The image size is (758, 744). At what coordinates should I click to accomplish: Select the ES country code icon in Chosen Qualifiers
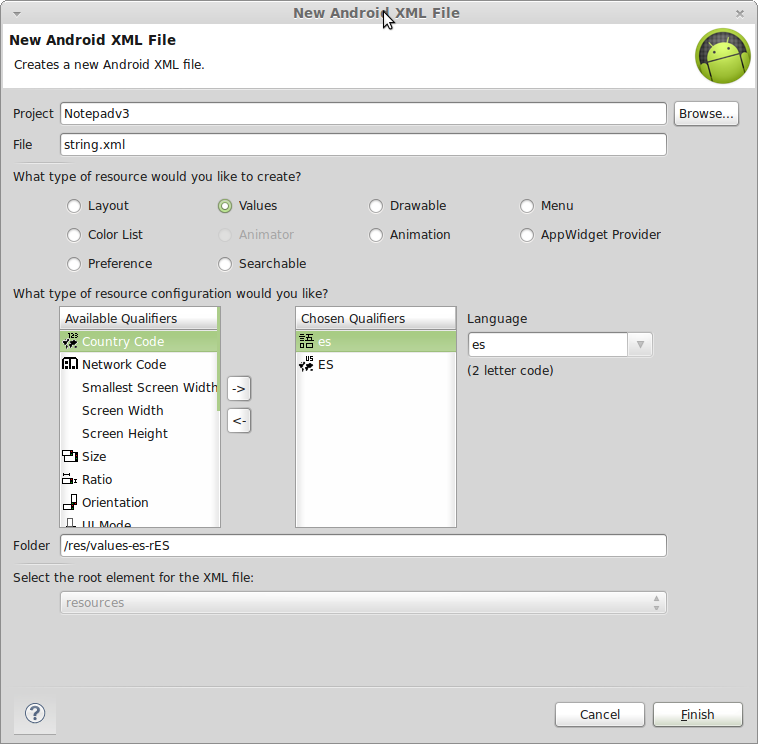click(306, 364)
